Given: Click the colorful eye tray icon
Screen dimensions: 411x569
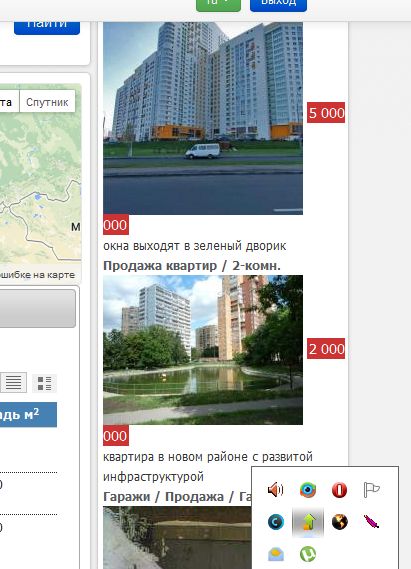Looking at the screenshot, I should click(x=308, y=490).
